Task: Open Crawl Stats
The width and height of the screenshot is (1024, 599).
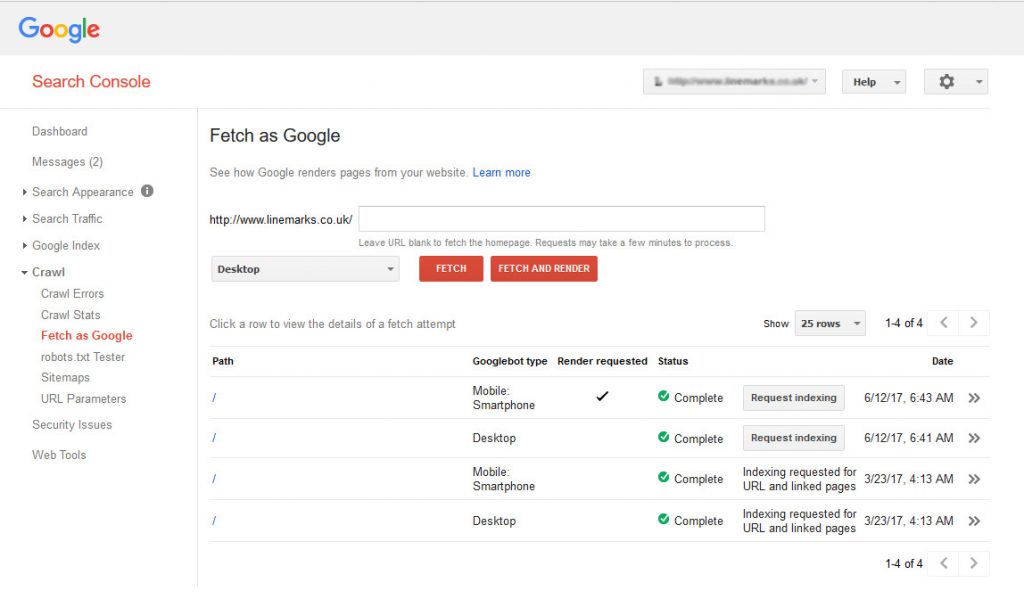Action: pyautogui.click(x=71, y=315)
